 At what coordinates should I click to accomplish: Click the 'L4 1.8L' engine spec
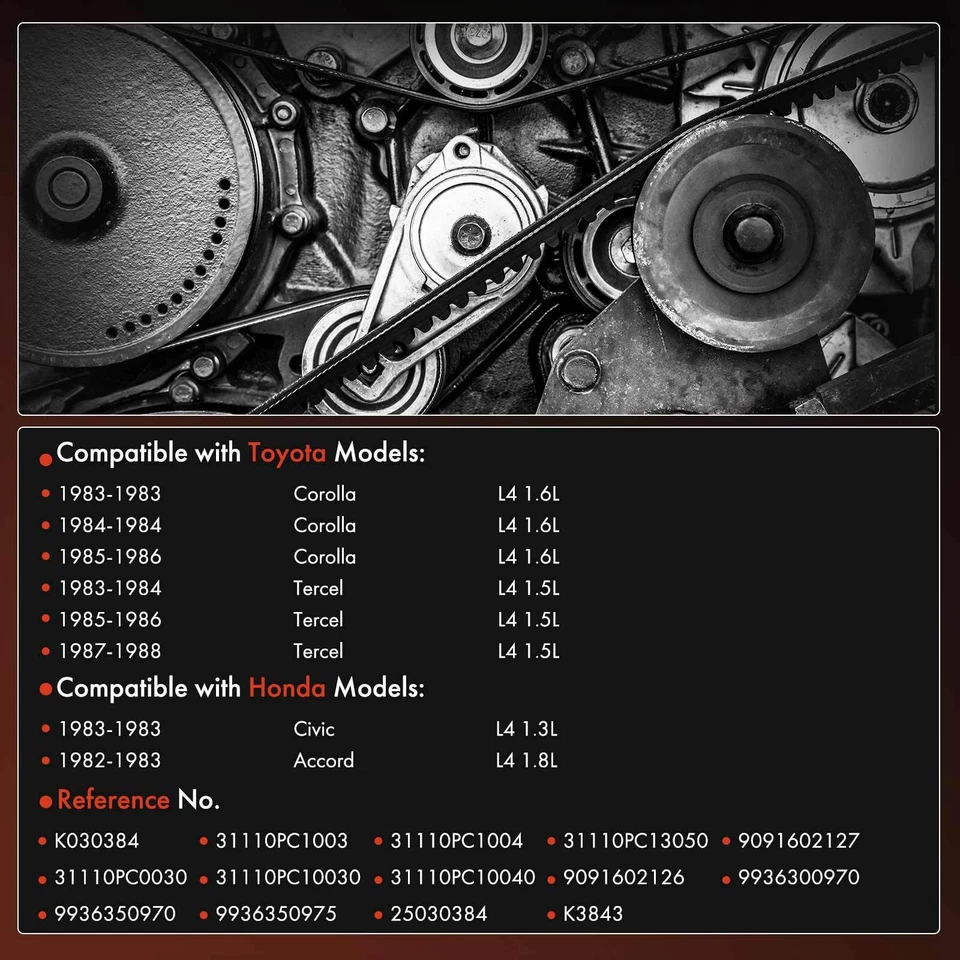click(527, 760)
